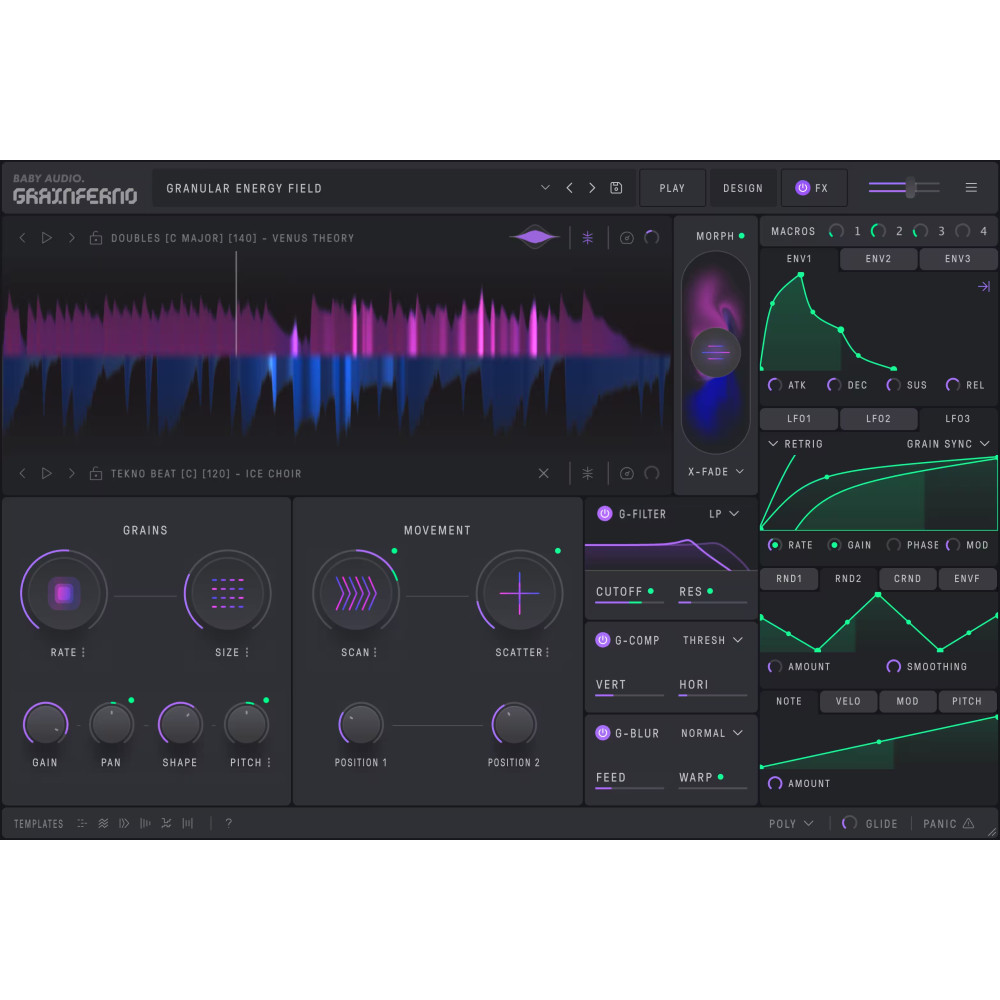Switch to the DESIGN tab
Viewport: 1000px width, 1000px height.
742,187
